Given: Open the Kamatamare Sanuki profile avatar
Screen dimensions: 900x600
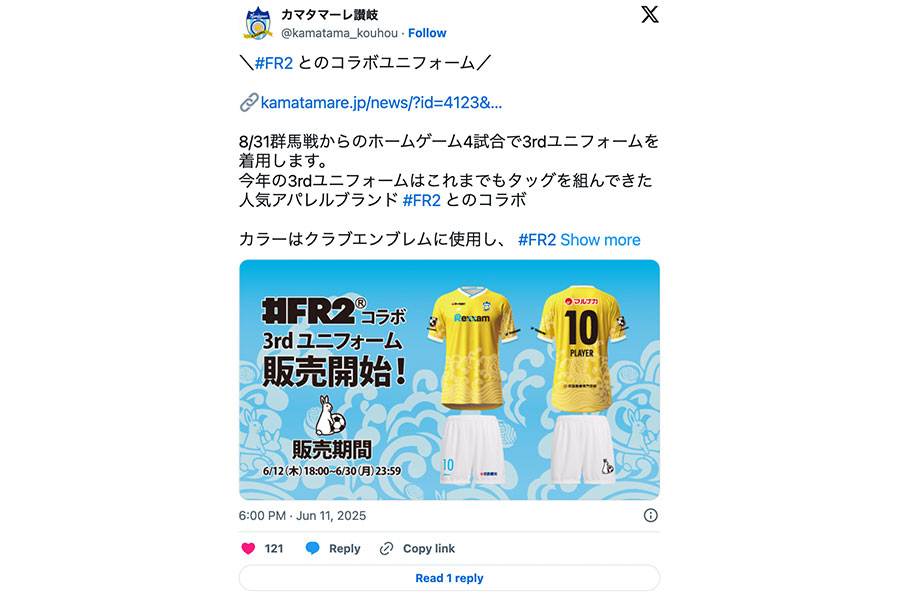Looking at the screenshot, I should pos(258,23).
